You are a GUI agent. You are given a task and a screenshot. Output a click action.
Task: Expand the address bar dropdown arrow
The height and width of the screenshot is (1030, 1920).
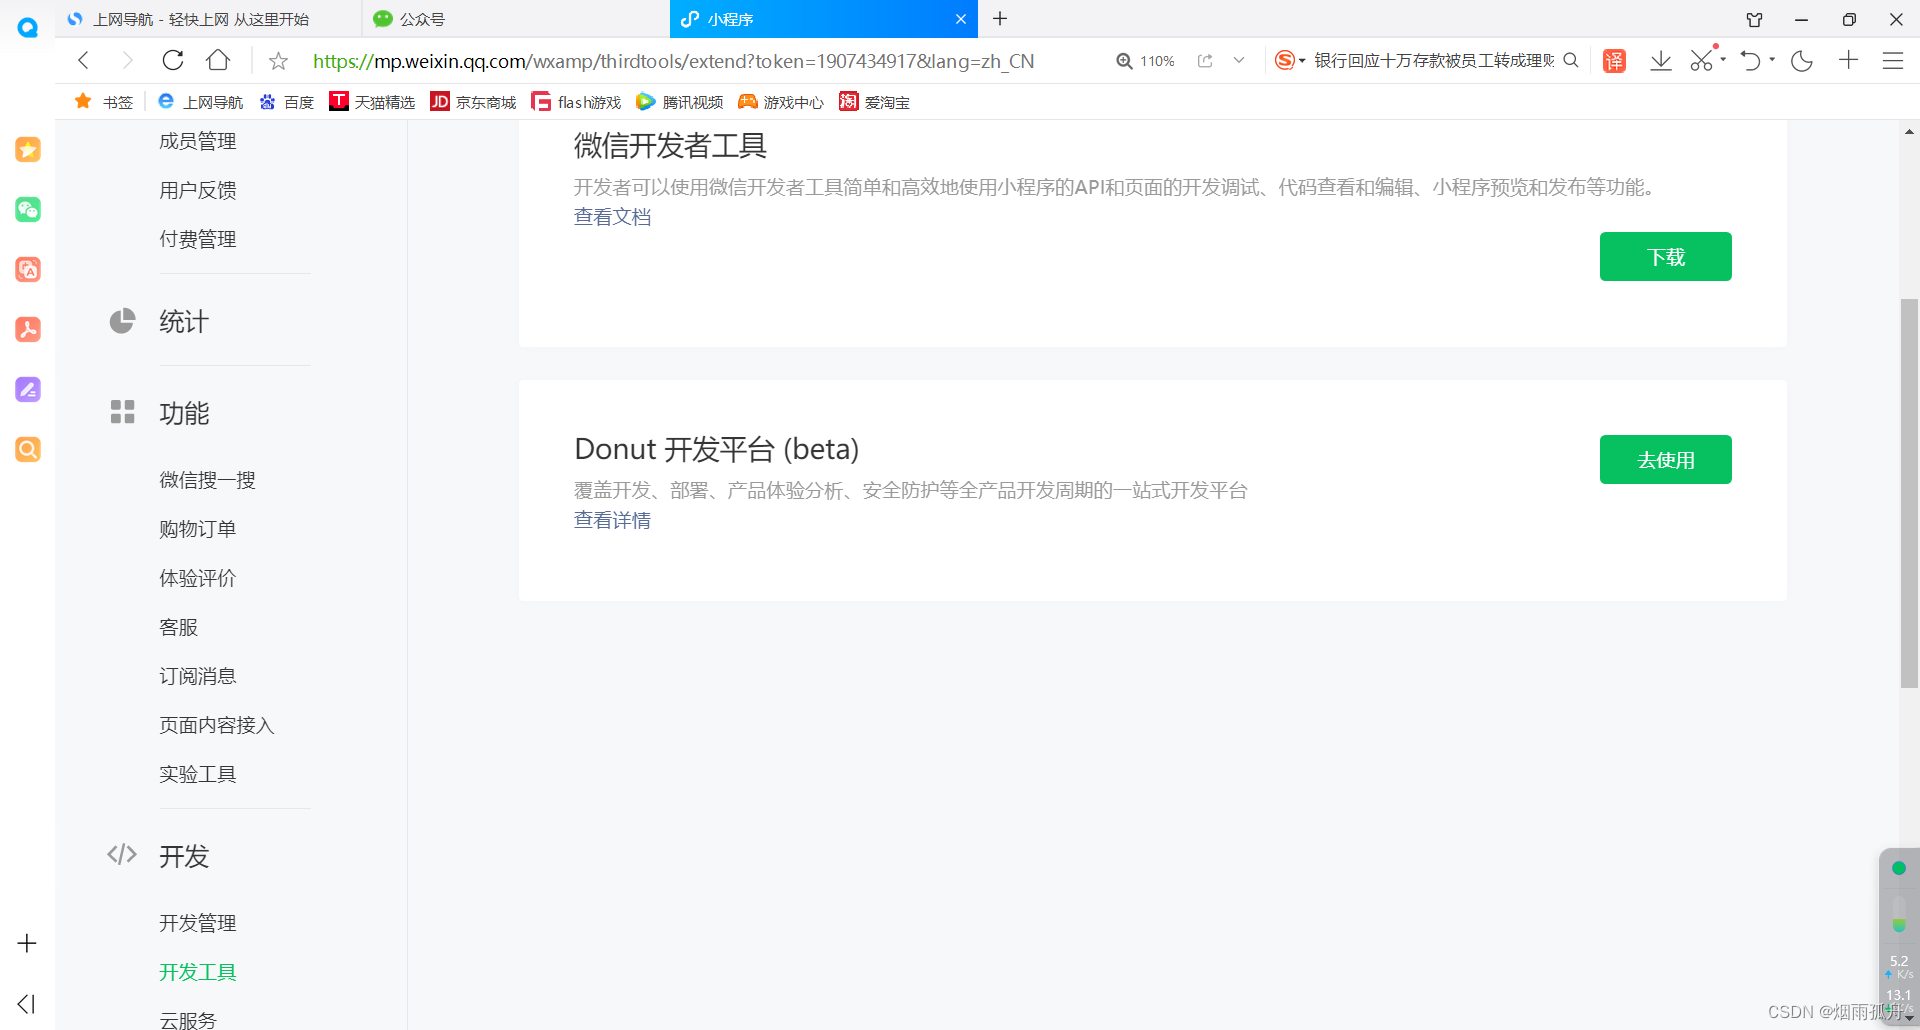(x=1239, y=60)
